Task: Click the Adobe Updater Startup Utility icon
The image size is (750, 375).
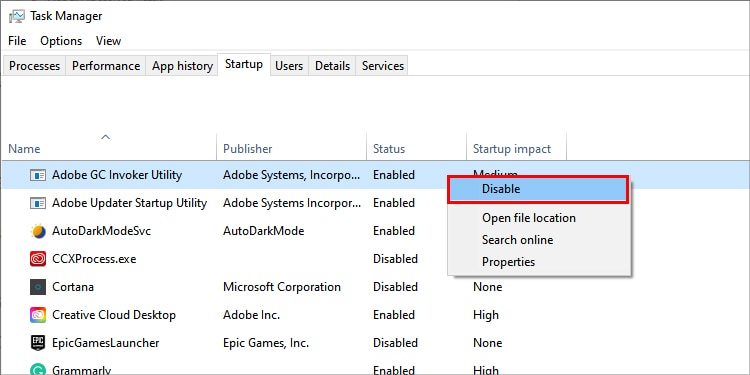Action: pos(38,203)
